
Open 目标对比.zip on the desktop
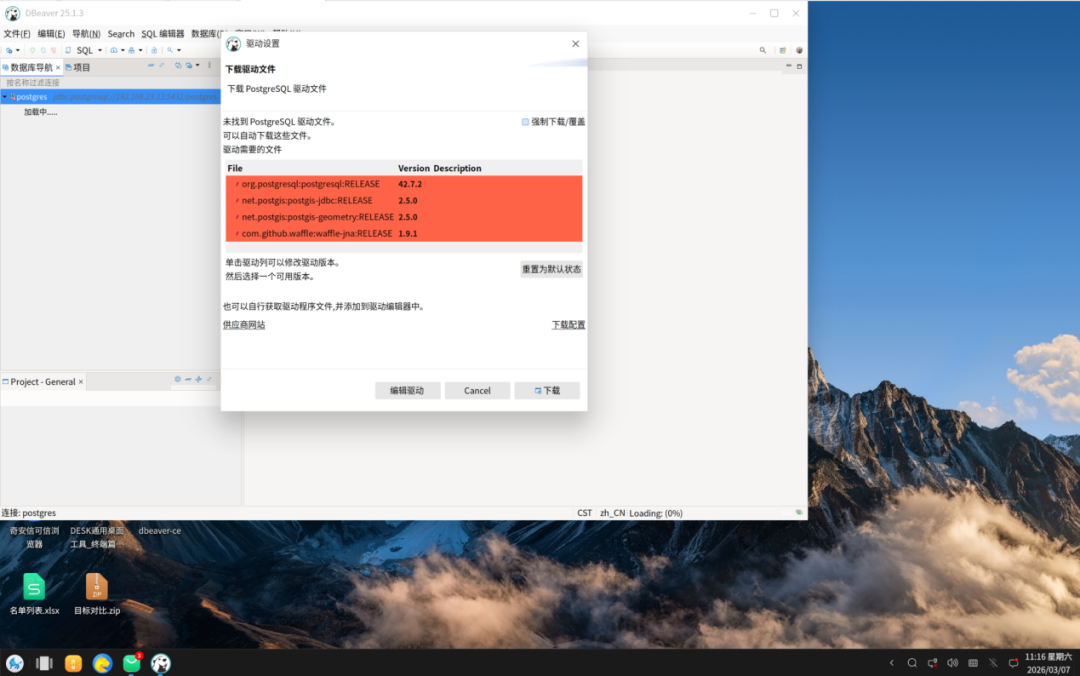96,594
